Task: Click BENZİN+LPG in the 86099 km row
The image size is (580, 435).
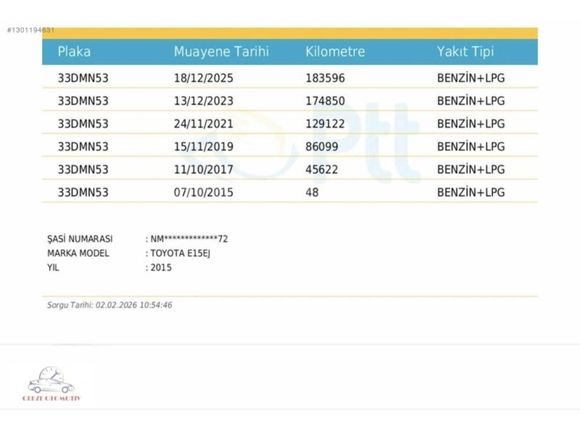Action: coord(471,146)
